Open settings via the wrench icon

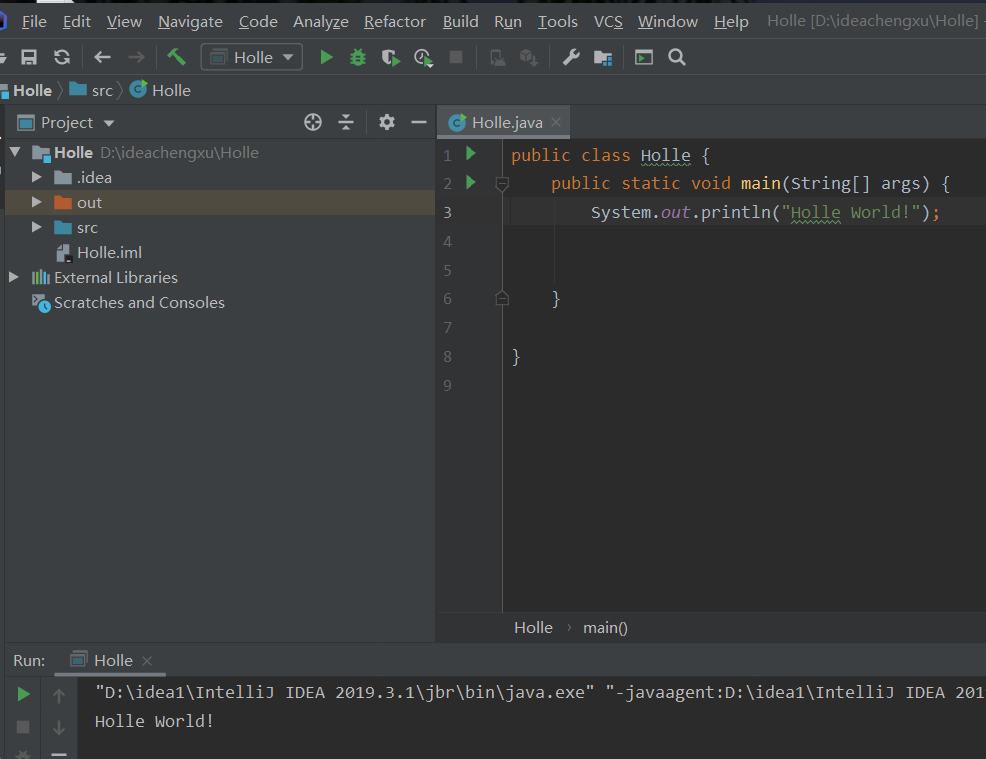tap(570, 57)
